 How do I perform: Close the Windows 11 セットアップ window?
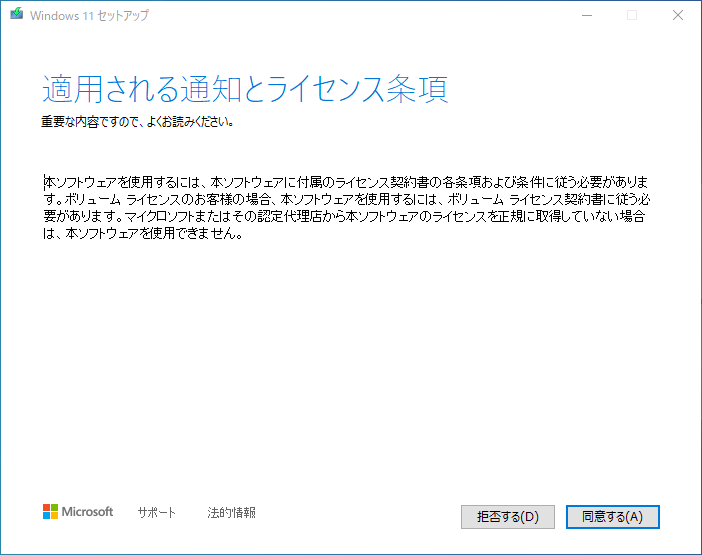coord(678,15)
